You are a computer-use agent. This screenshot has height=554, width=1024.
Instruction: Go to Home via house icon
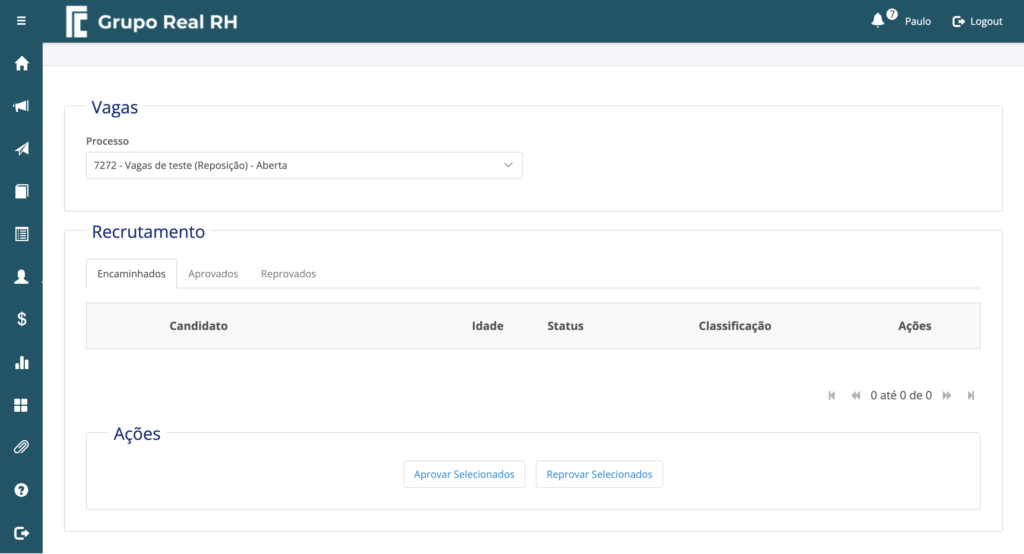pos(22,63)
